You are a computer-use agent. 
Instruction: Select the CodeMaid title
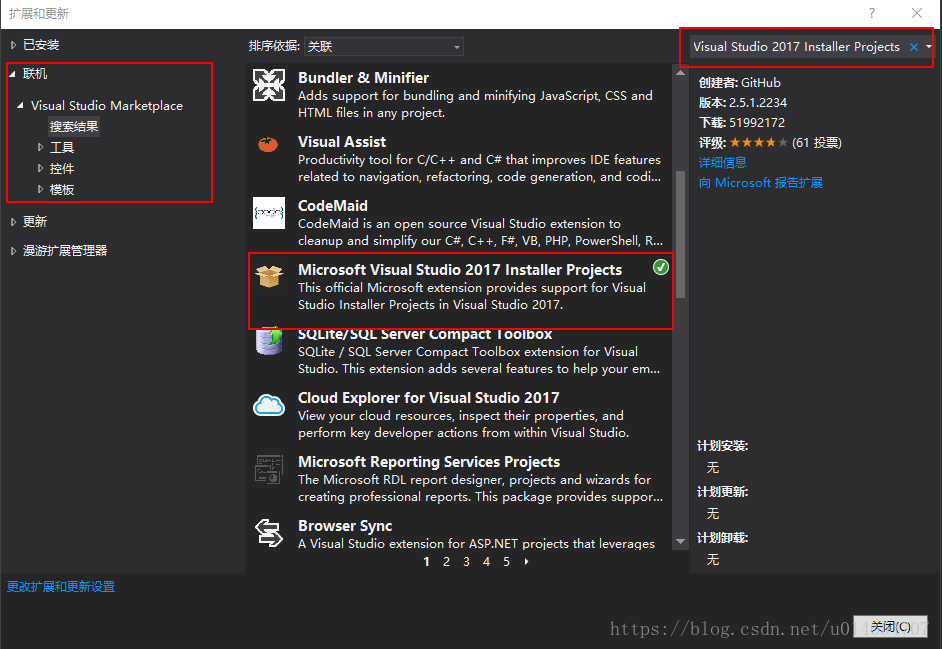point(333,206)
